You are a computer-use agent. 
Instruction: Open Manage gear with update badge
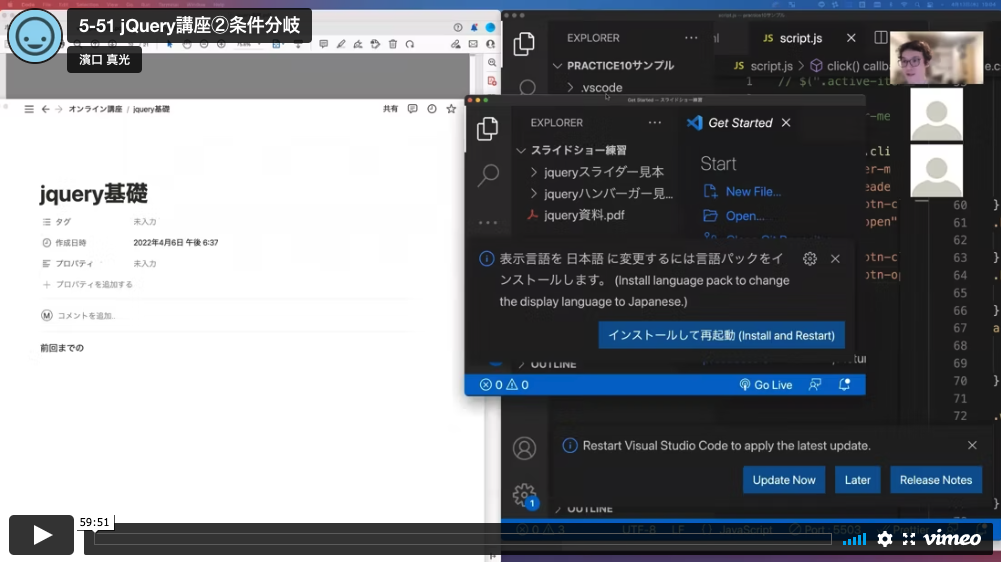tap(524, 495)
